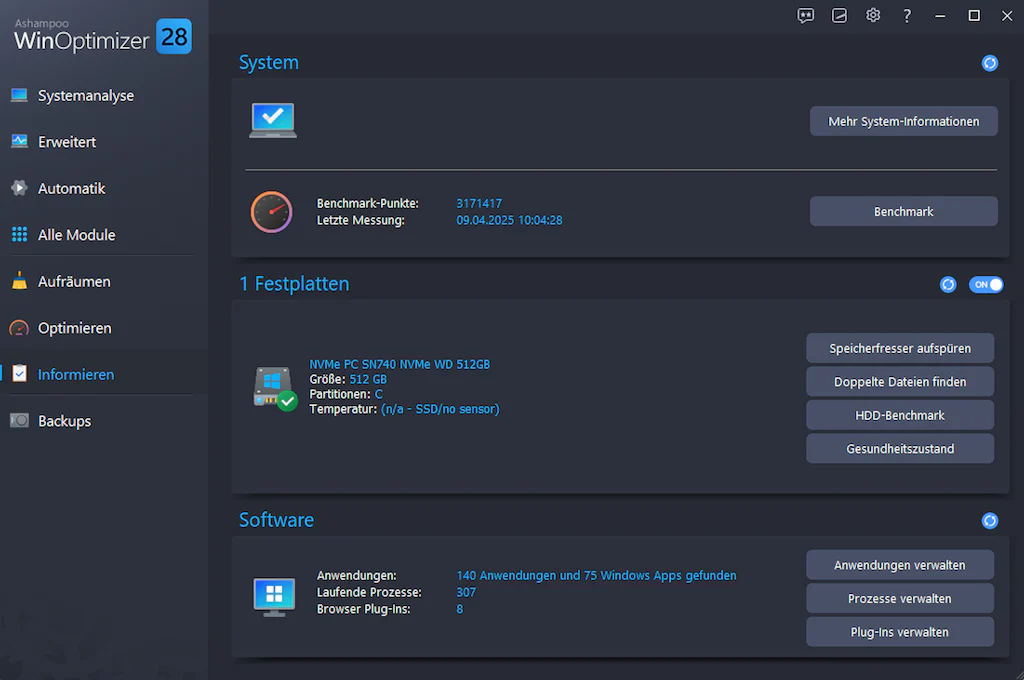1024x680 pixels.
Task: Refresh the System section
Action: [990, 63]
